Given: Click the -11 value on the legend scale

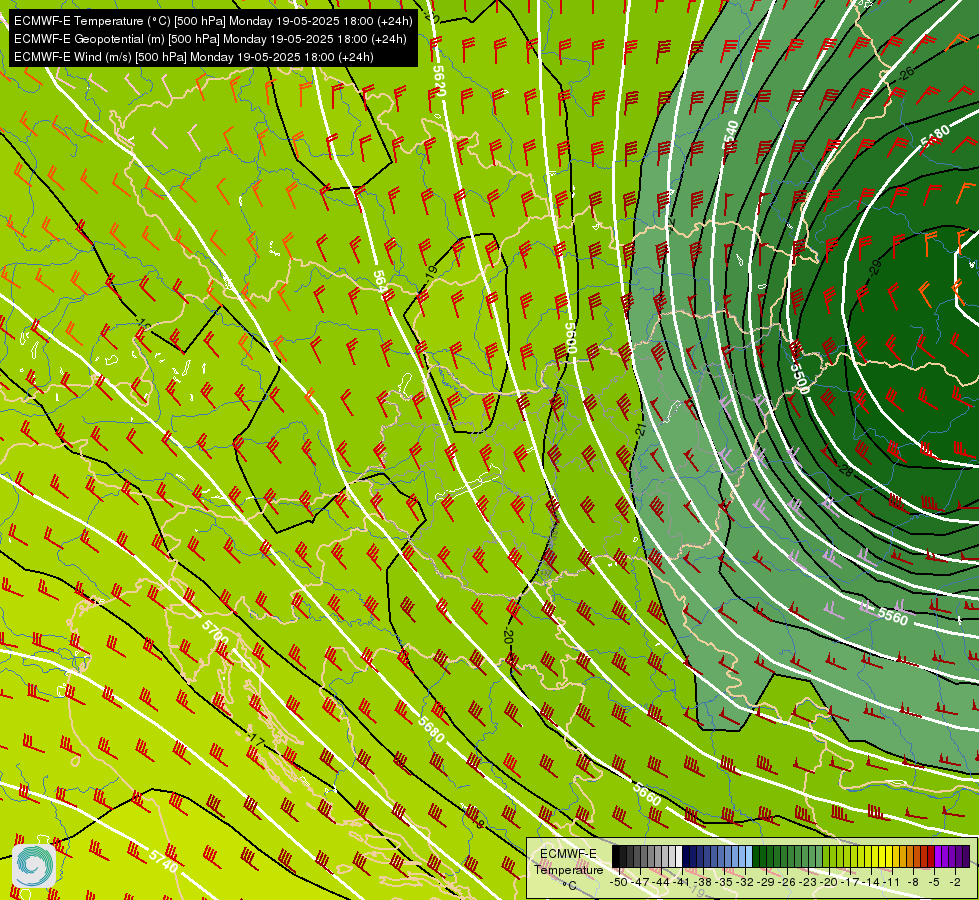Looking at the screenshot, I should pyautogui.click(x=891, y=882).
